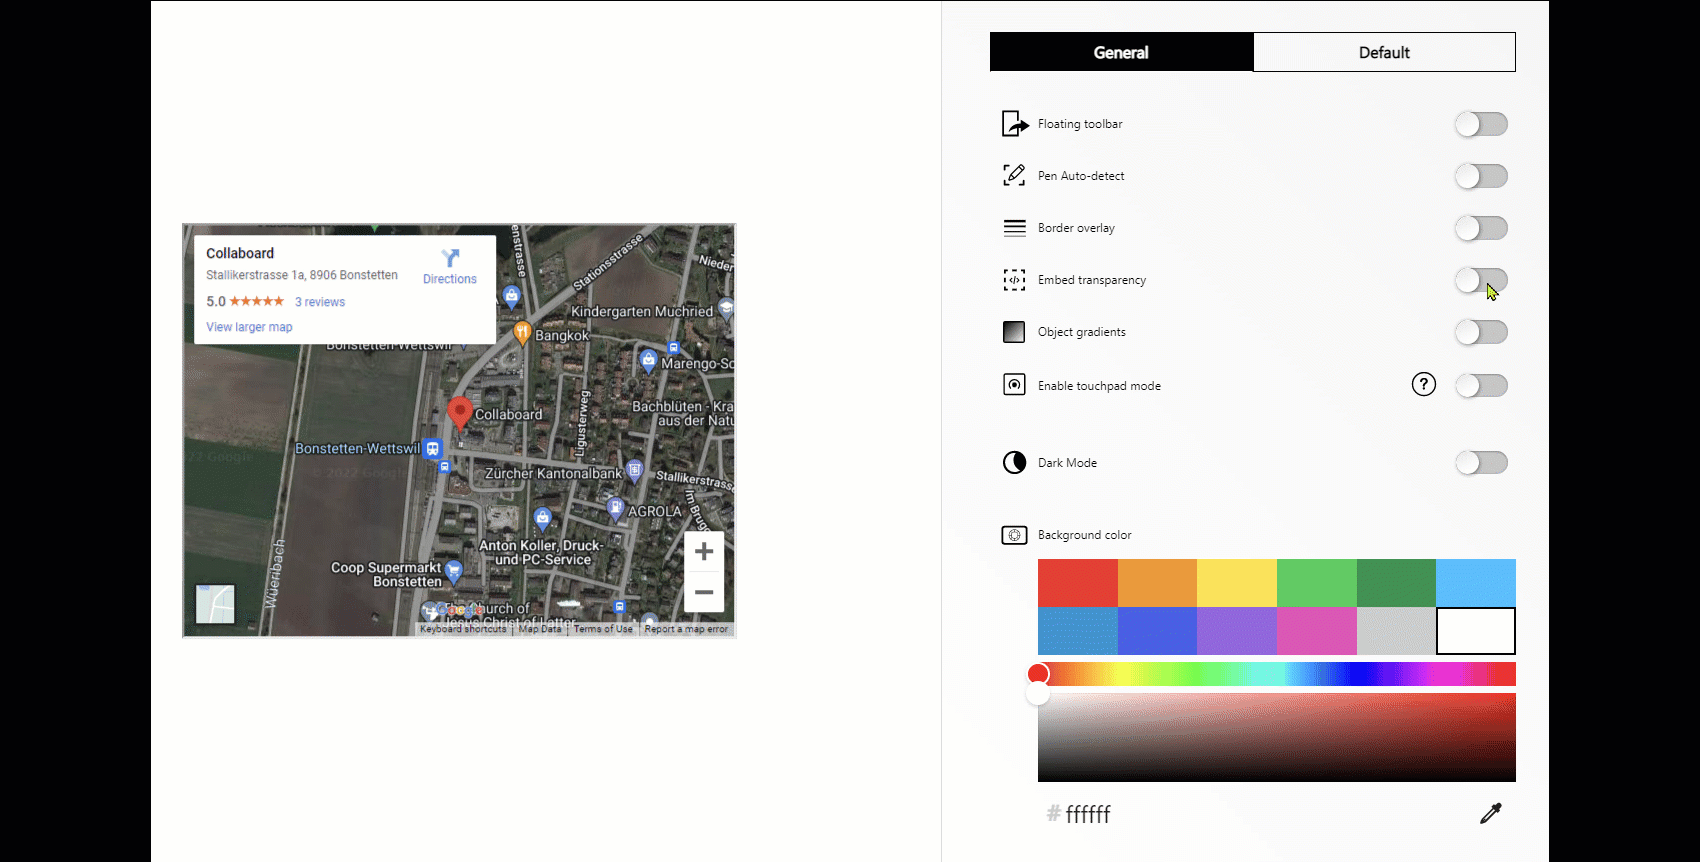The image size is (1700, 862).
Task: Click the map Directions icon
Action: tap(450, 259)
